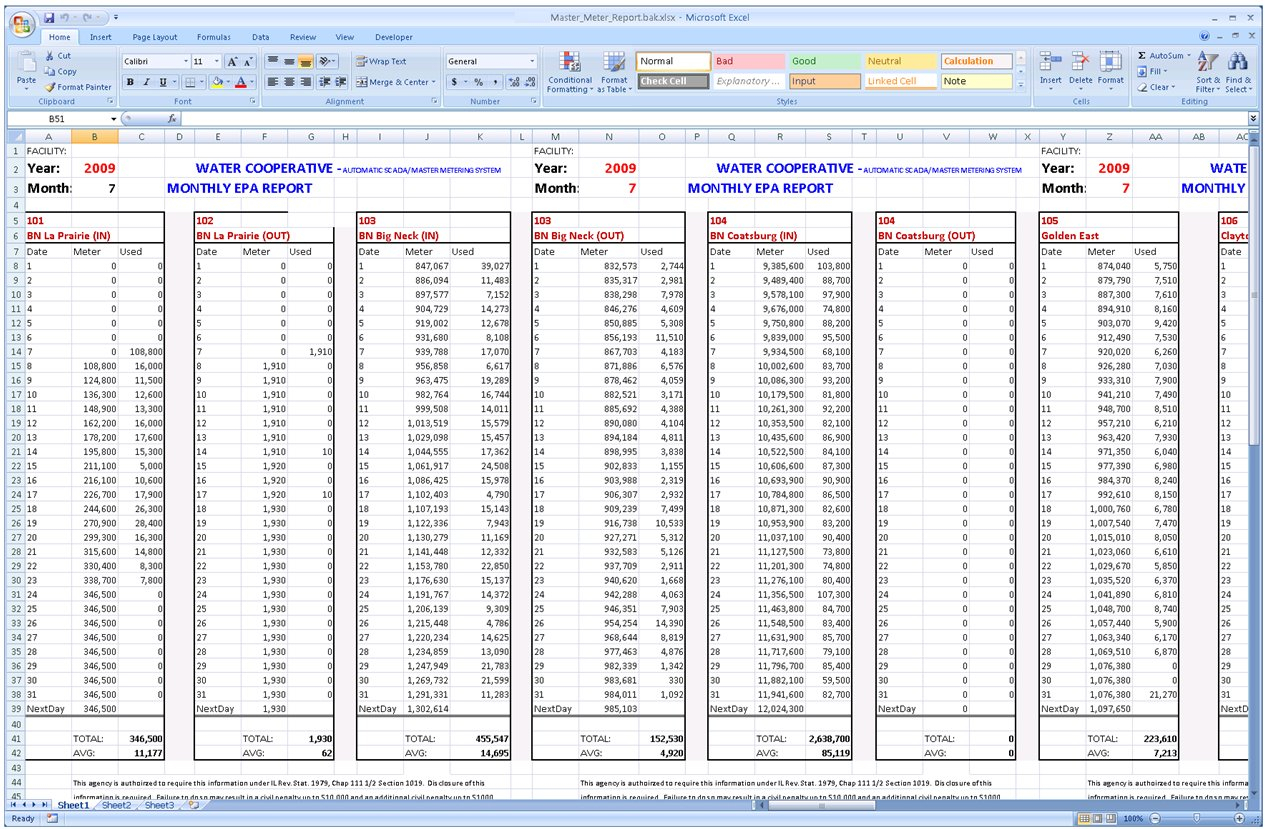
Task: Click the Find & Select binoculars
Action: 1238,63
